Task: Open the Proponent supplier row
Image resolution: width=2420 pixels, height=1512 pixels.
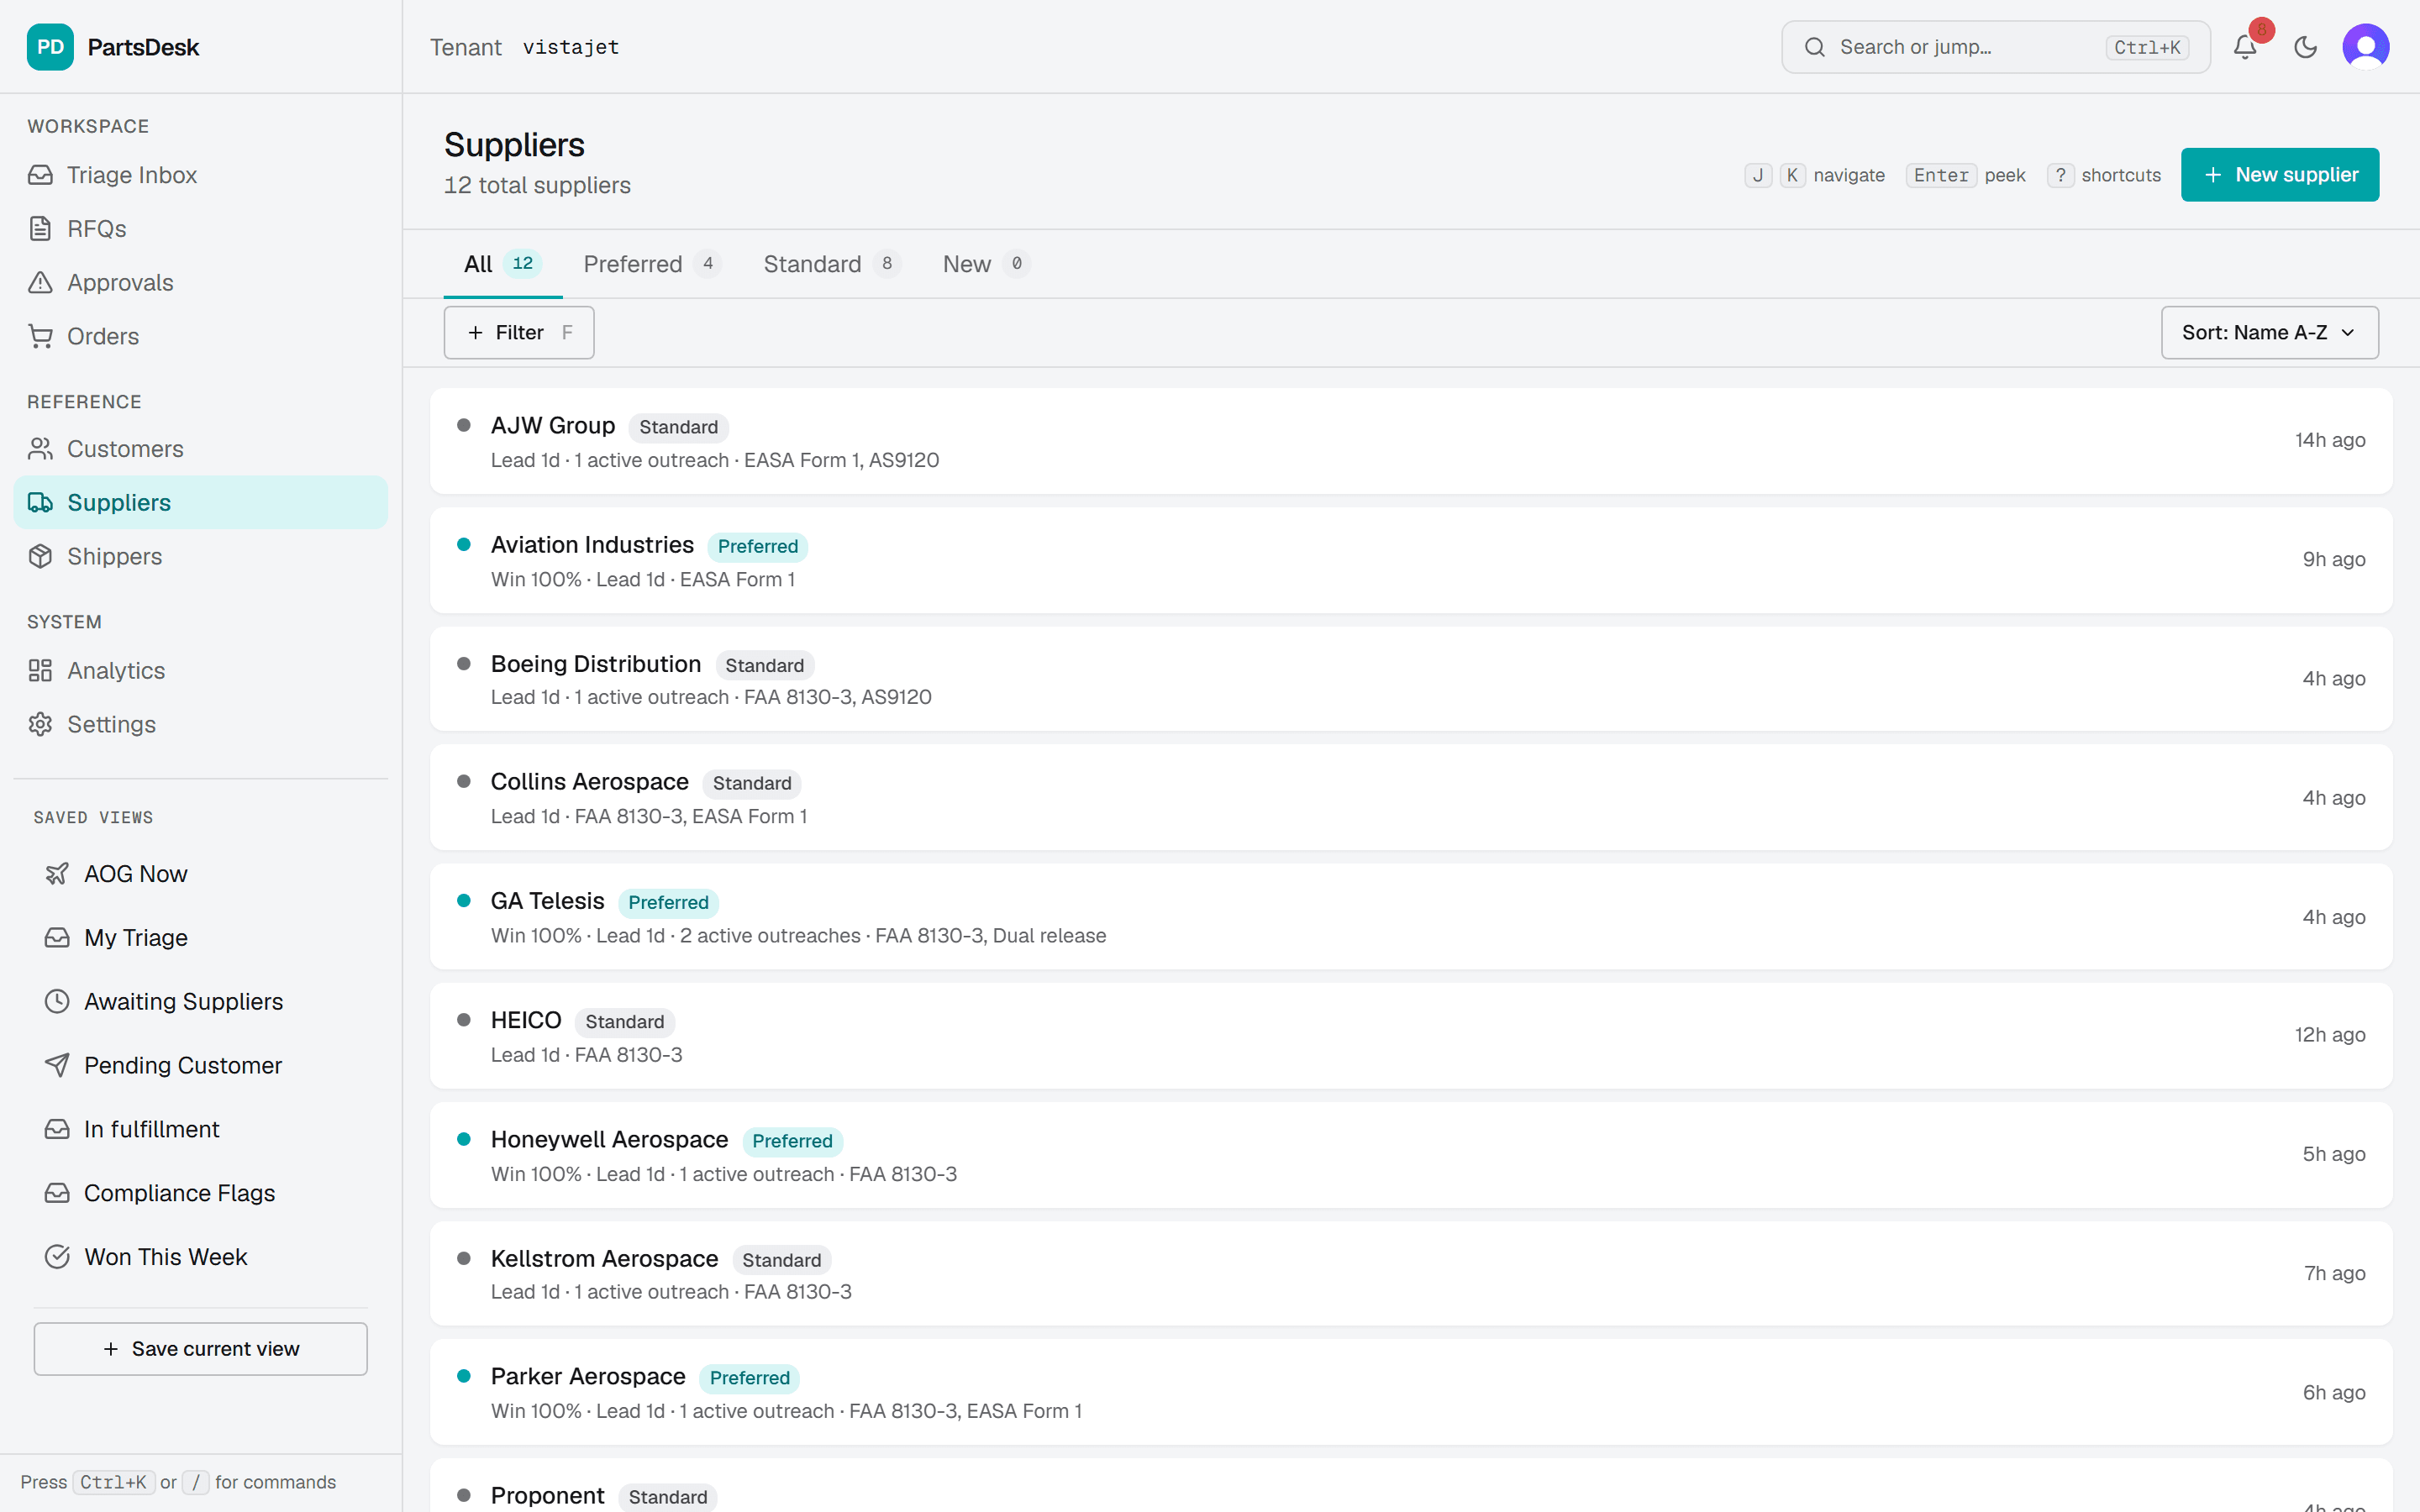Action: coord(1411,1487)
